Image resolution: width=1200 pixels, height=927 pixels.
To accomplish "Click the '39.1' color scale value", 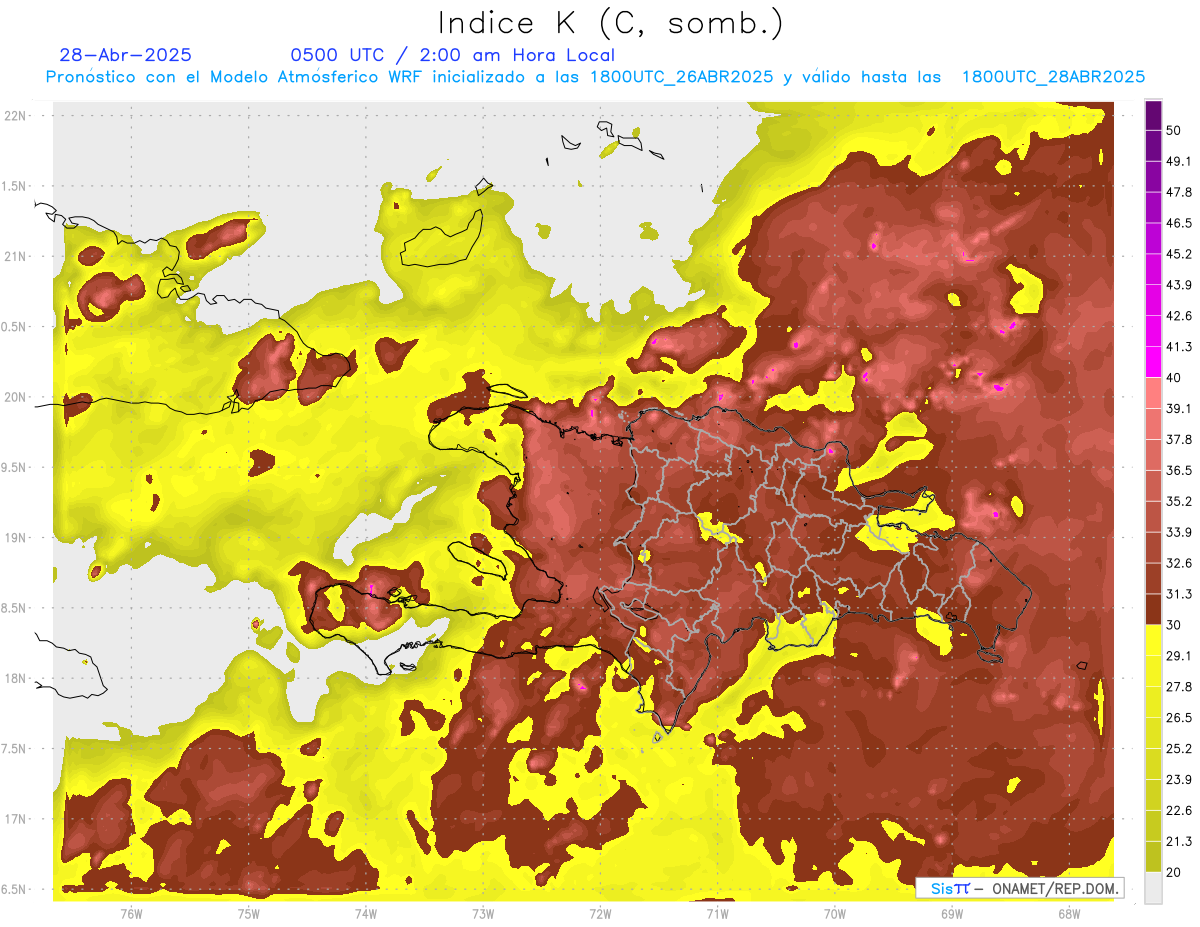I will coord(1179,409).
